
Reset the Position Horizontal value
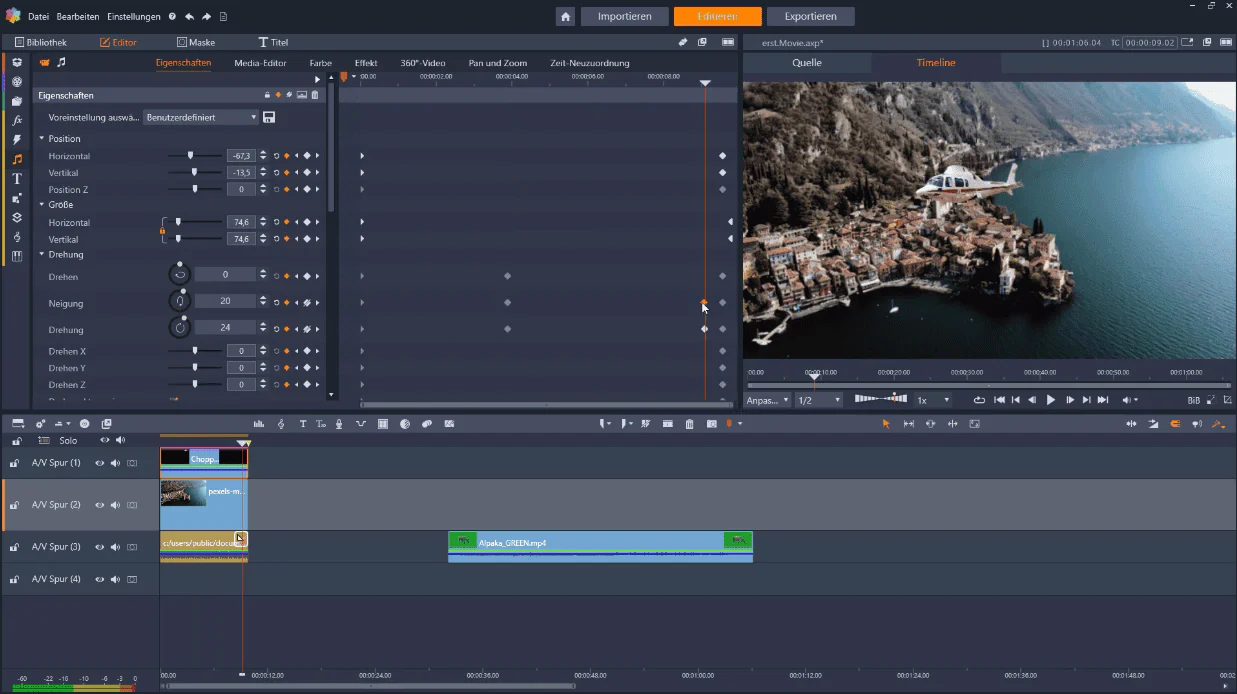click(x=276, y=156)
